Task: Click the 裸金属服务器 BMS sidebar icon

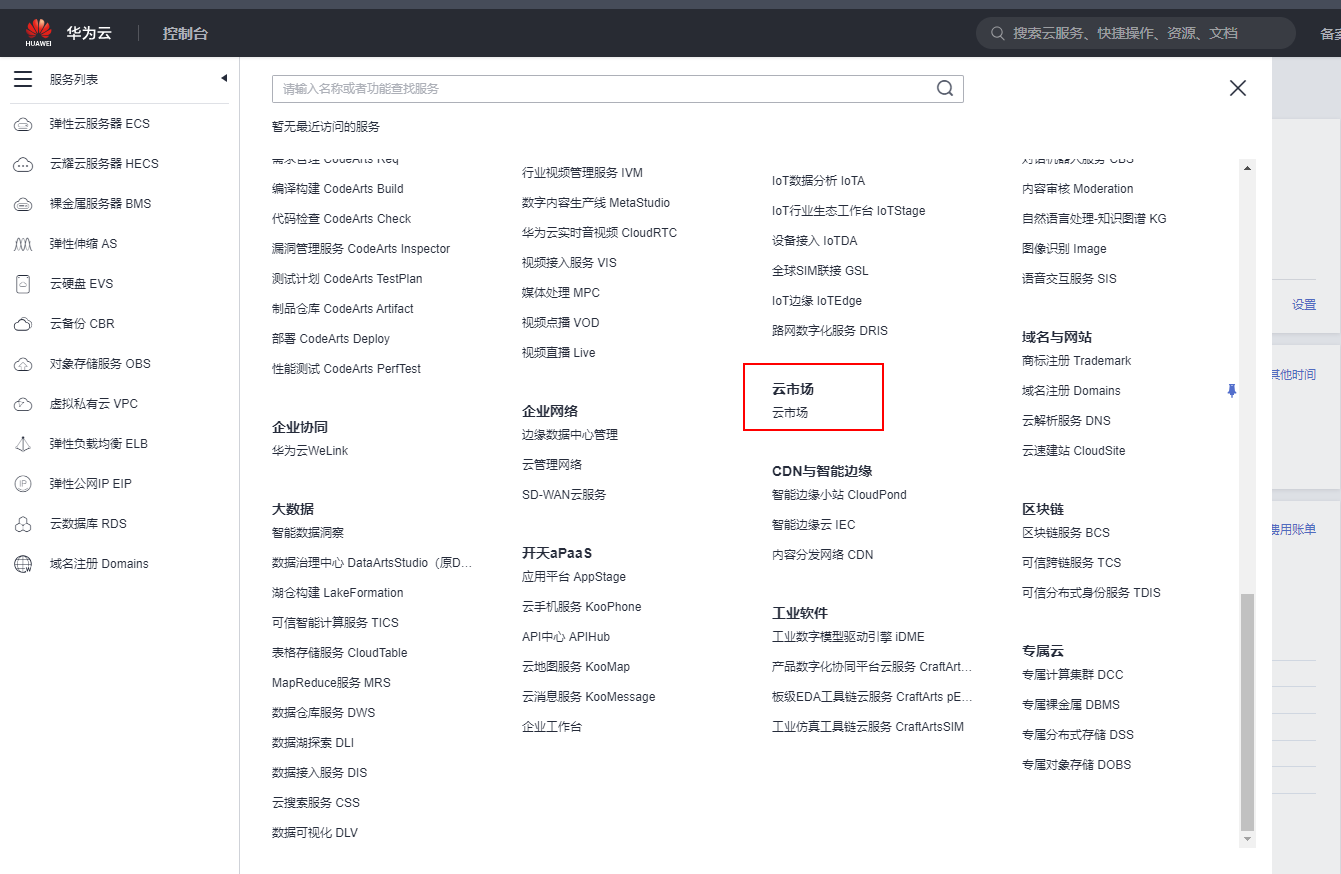Action: [23, 204]
